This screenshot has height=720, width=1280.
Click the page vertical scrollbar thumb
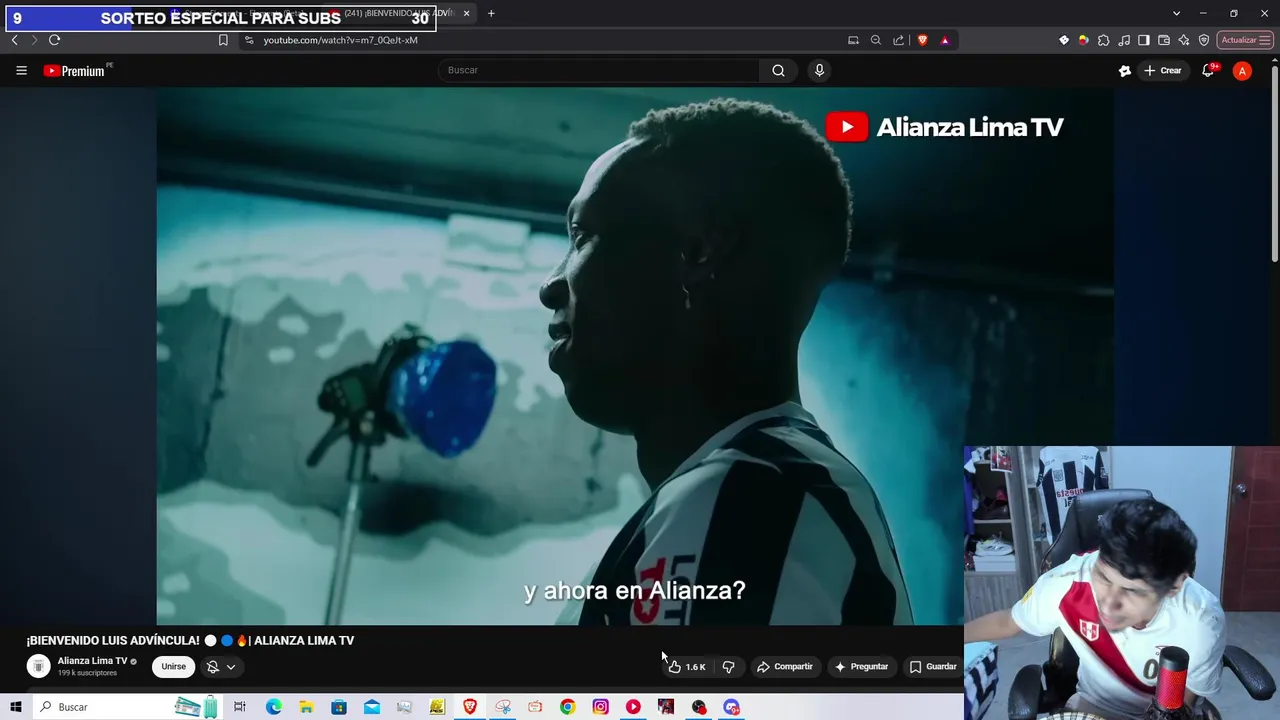pos(1274,165)
